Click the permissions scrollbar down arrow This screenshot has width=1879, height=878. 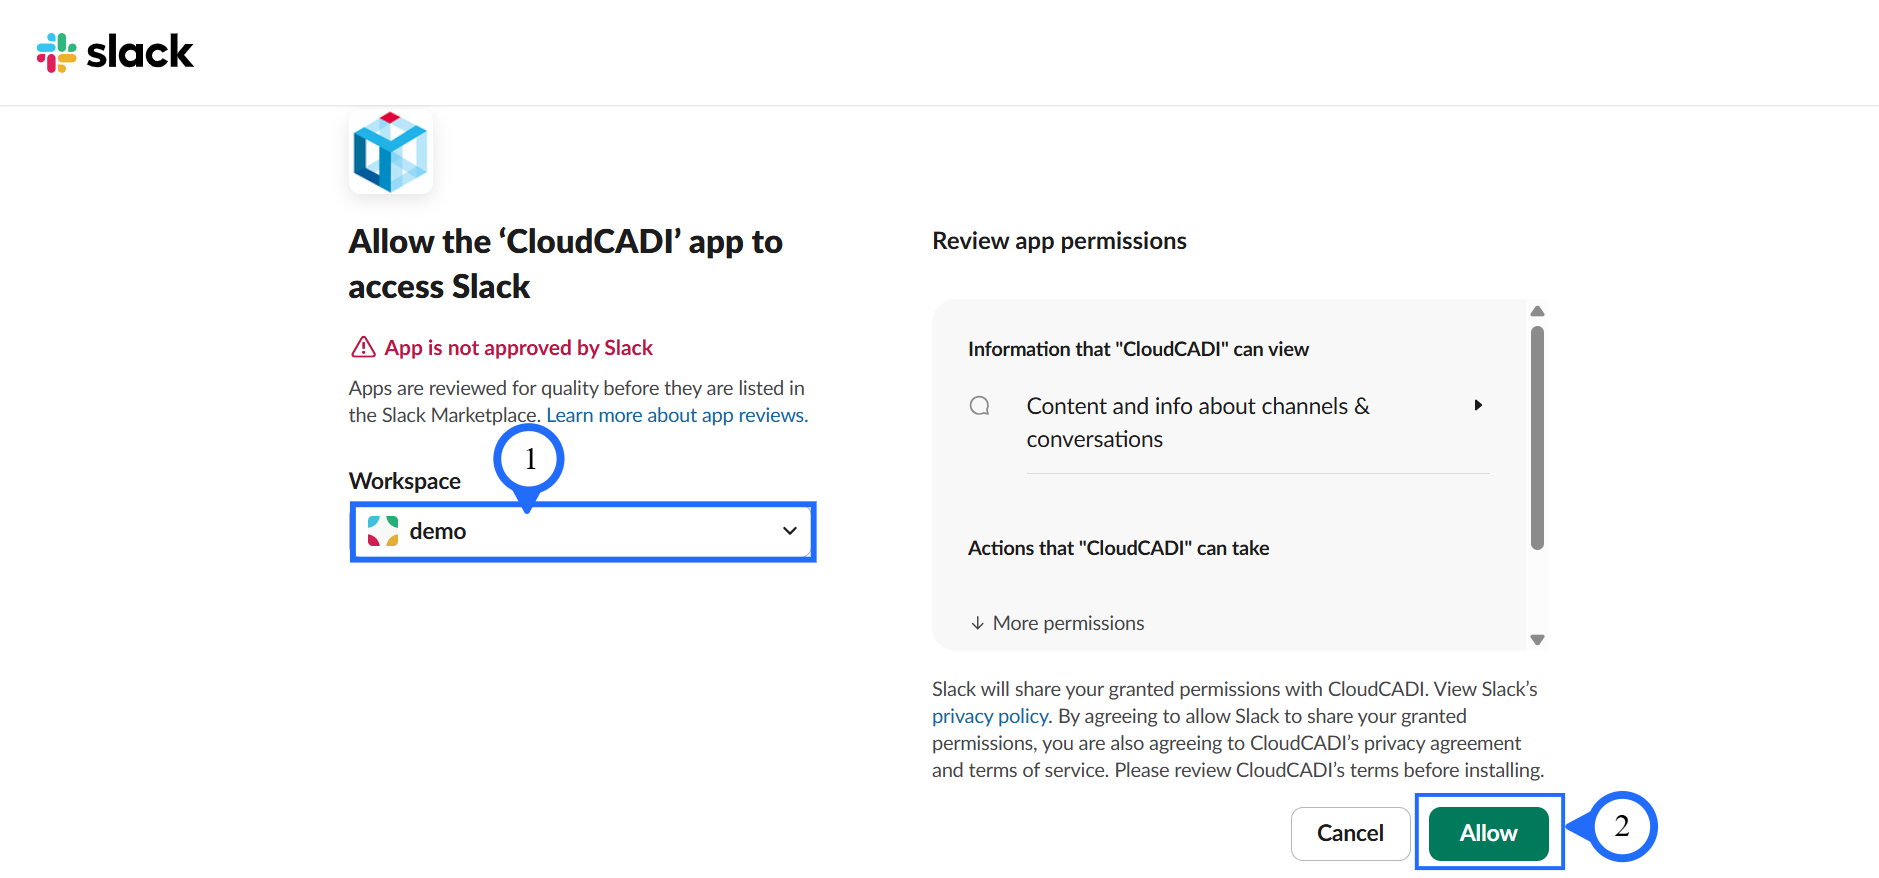(x=1538, y=640)
